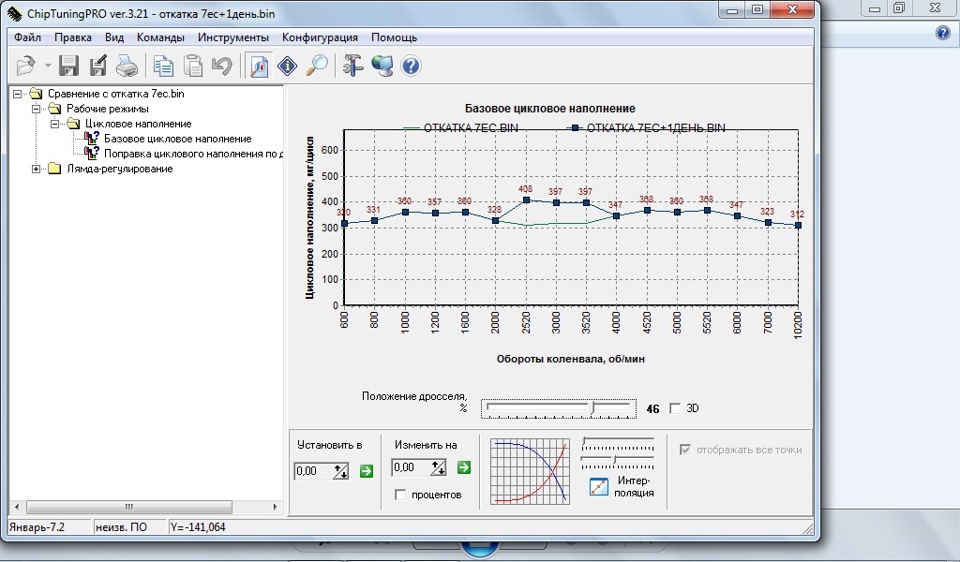Image resolution: width=960 pixels, height=562 pixels.
Task: Open the Инструменты menu
Action: coord(233,38)
